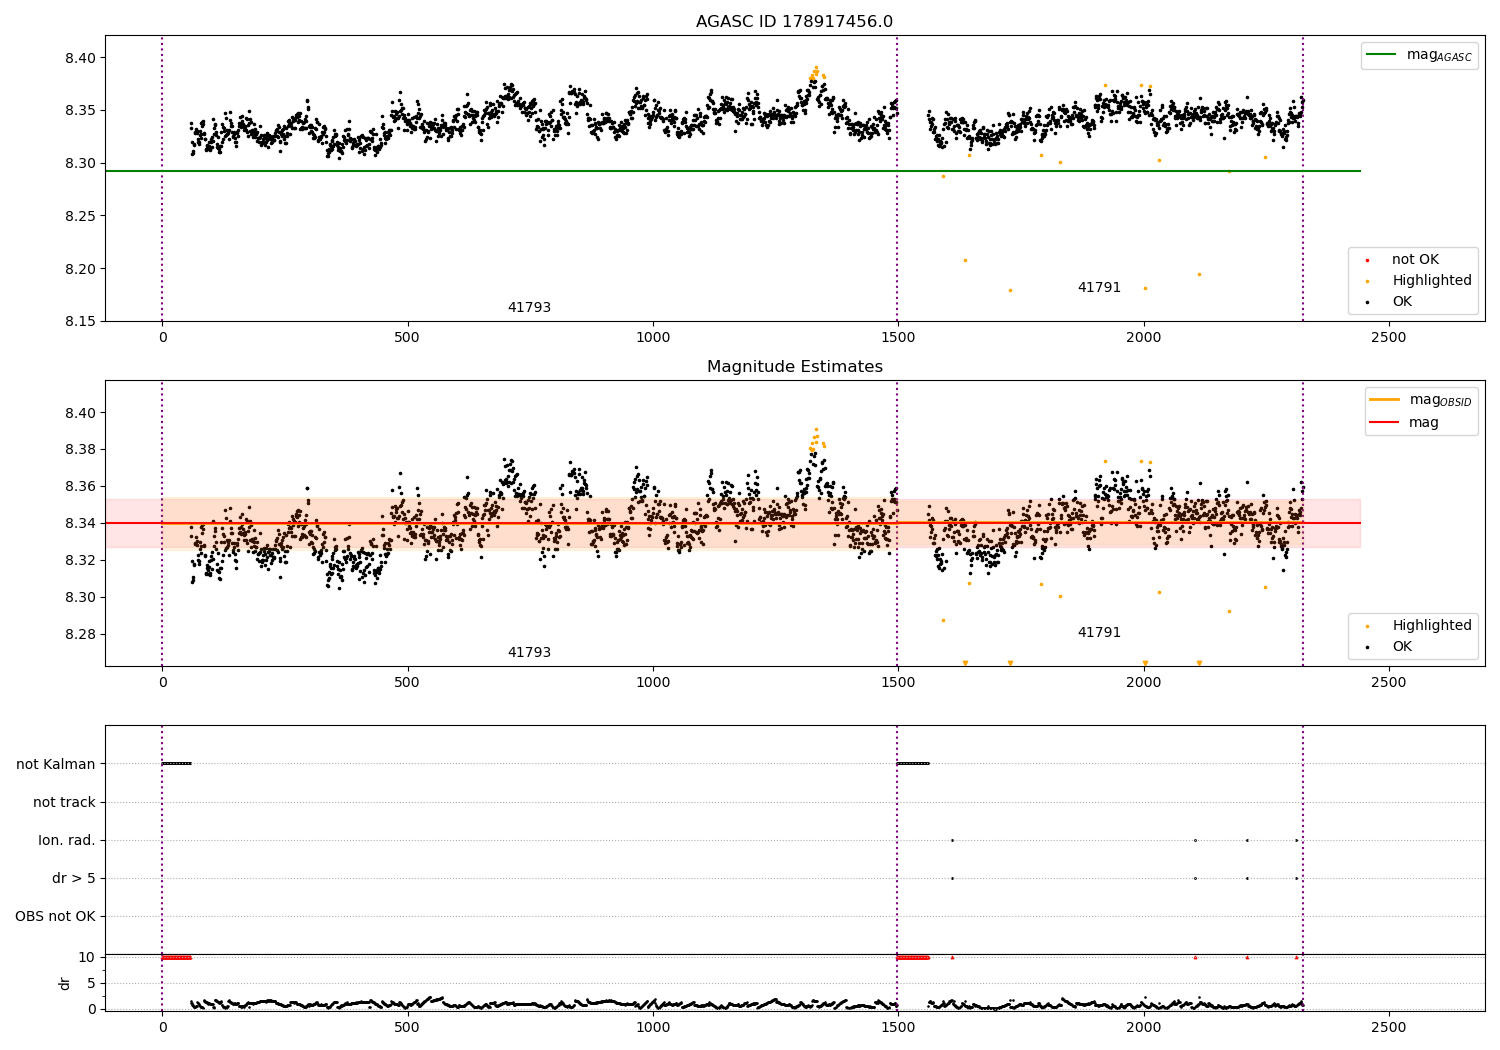Click the 'OK' marker in middle plot legend

click(x=1367, y=648)
